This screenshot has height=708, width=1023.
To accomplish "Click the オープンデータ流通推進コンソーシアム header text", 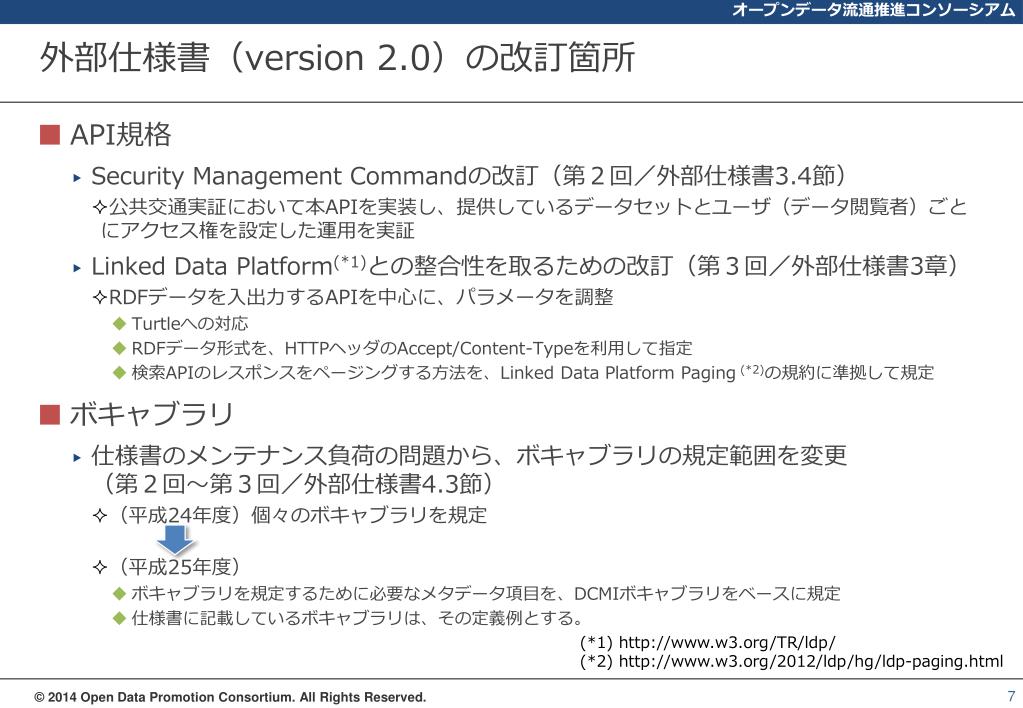I will click(x=874, y=10).
